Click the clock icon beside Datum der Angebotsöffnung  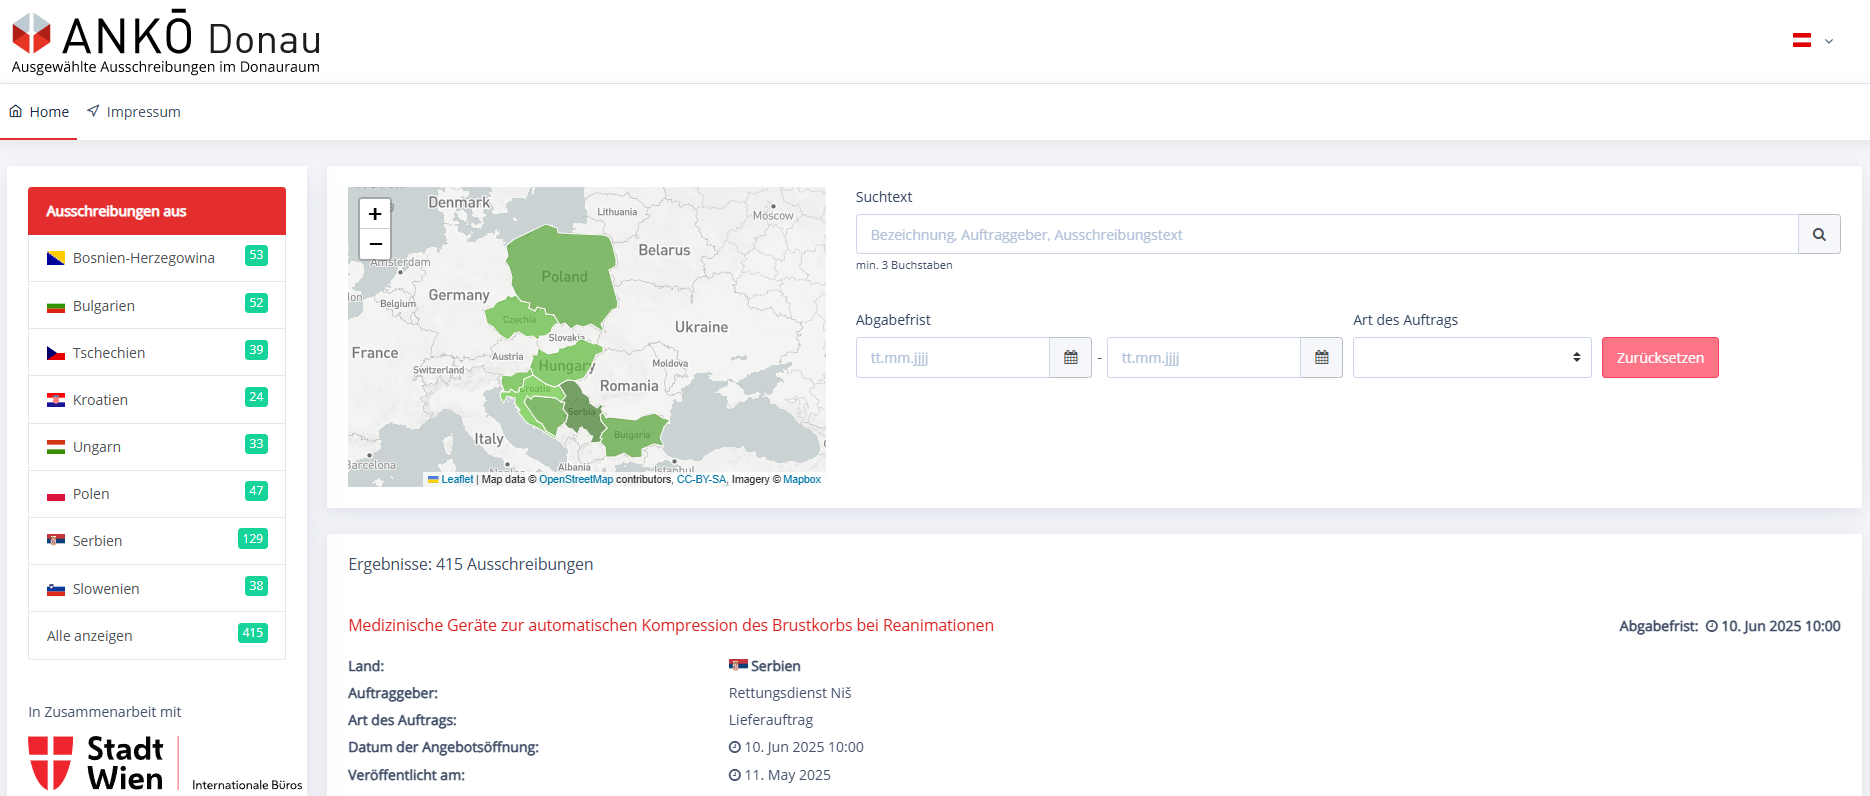735,747
